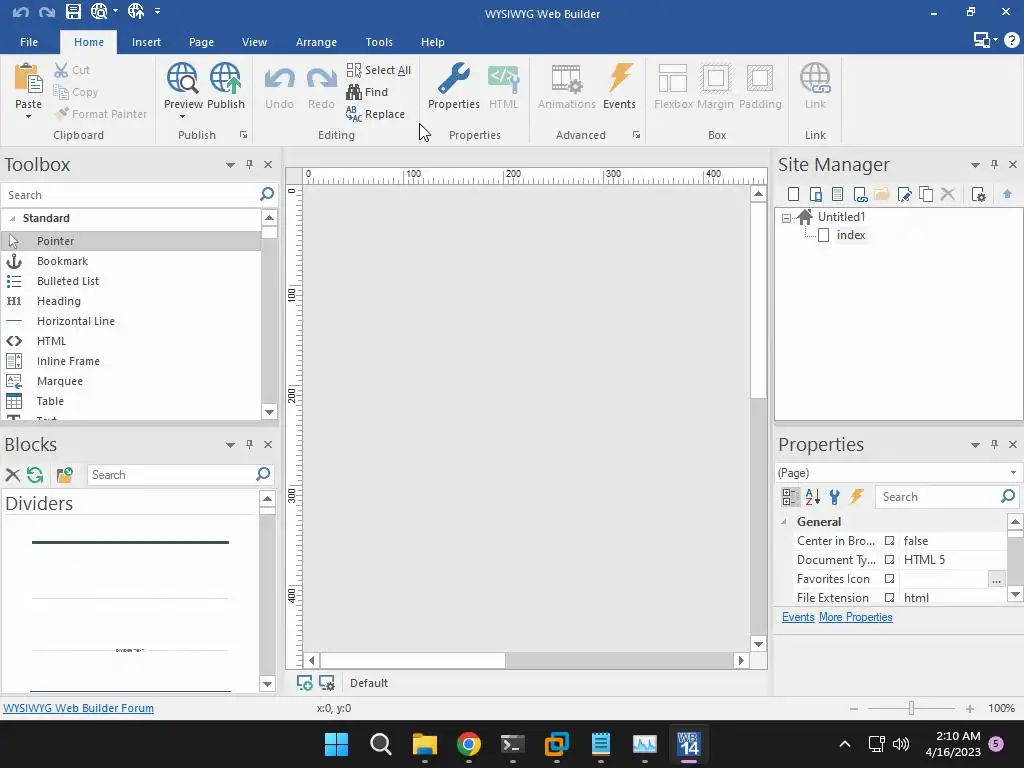Open Google Chrome from the taskbar
1024x768 pixels.
point(468,744)
